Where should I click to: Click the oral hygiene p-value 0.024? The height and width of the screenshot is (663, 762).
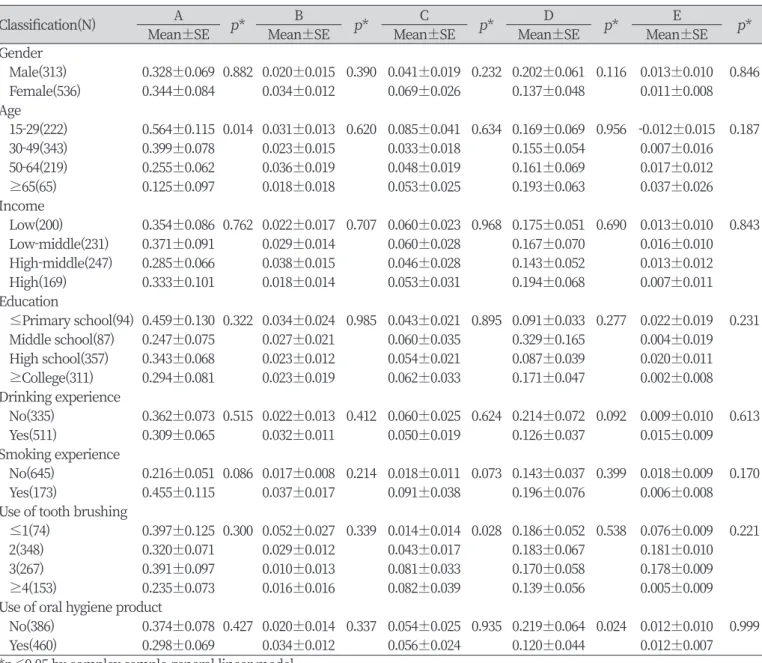(611, 626)
